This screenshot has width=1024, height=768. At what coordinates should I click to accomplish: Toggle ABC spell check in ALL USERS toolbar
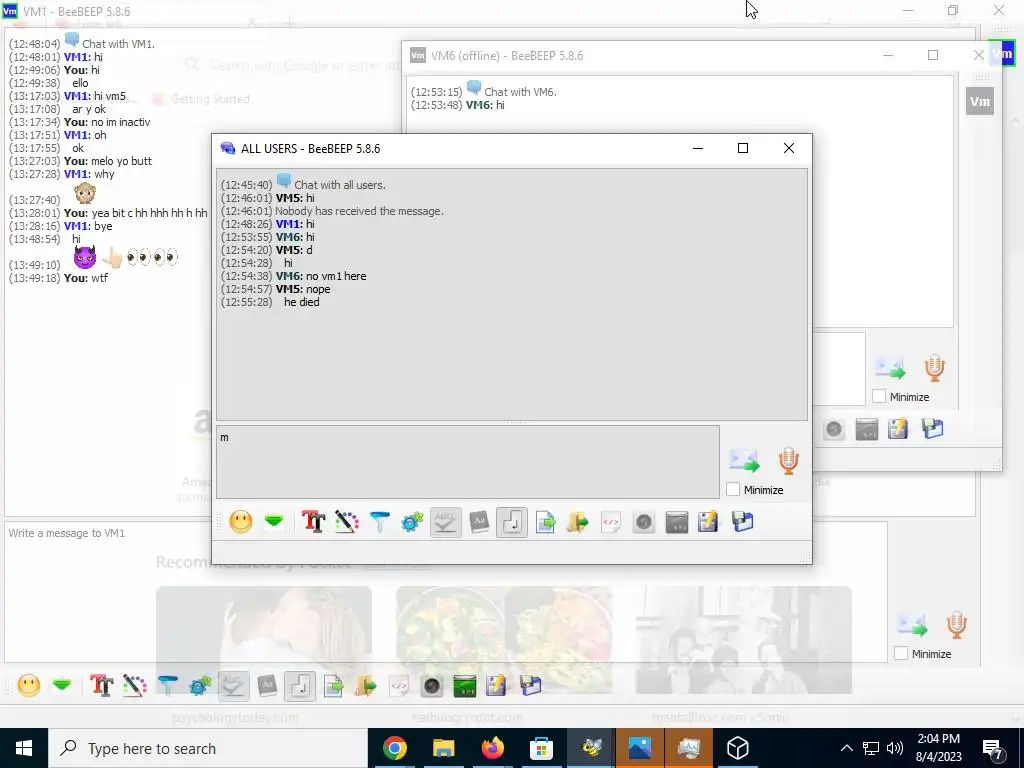tap(445, 522)
